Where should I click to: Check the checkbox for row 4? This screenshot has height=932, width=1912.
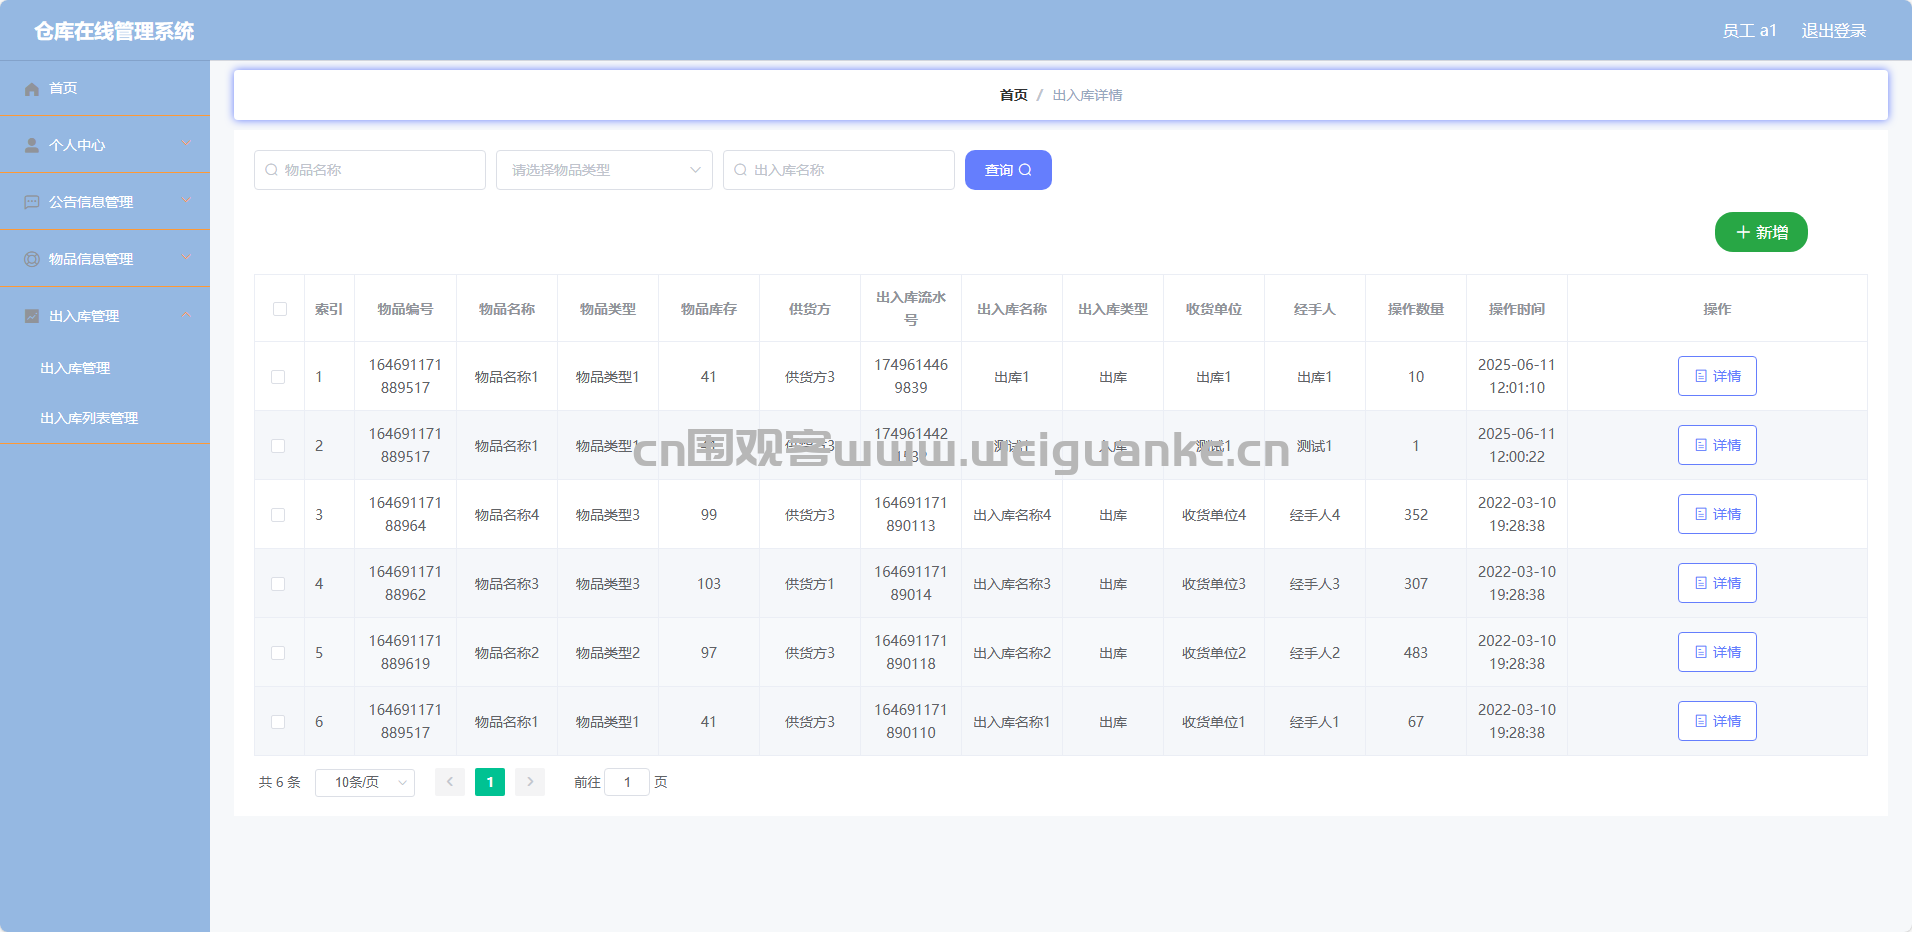pos(278,584)
